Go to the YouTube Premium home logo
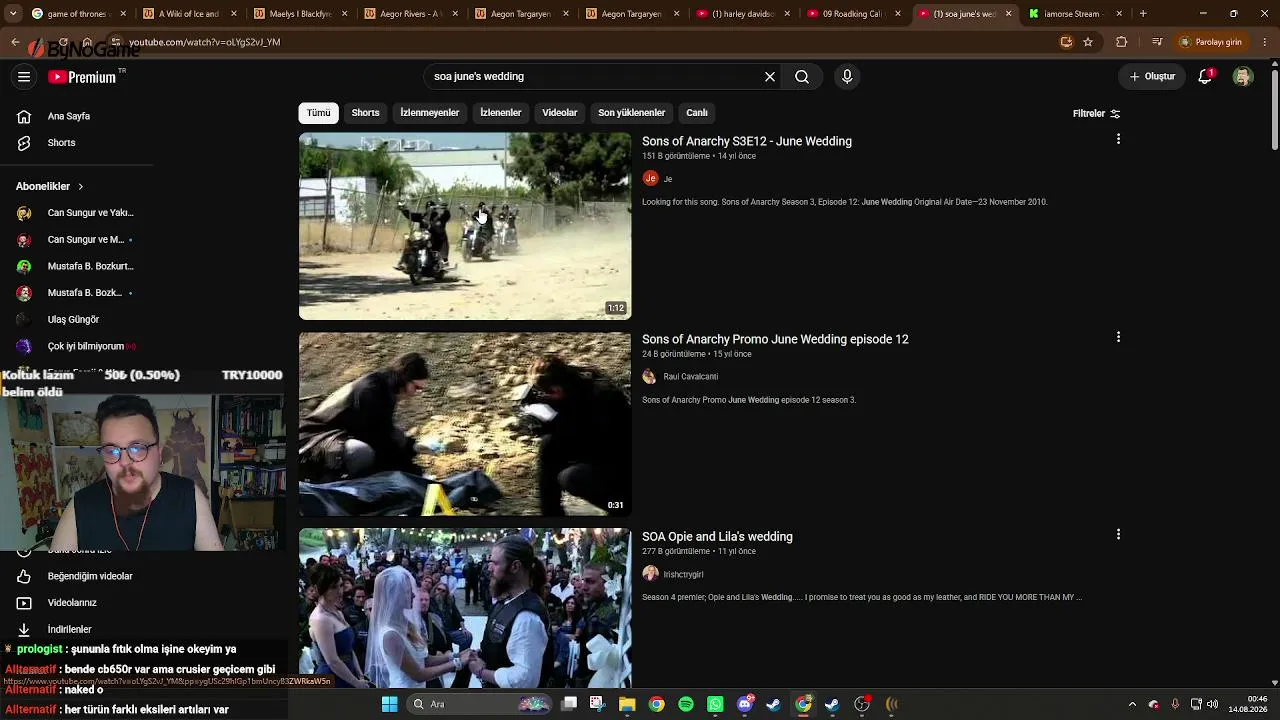 82,77
